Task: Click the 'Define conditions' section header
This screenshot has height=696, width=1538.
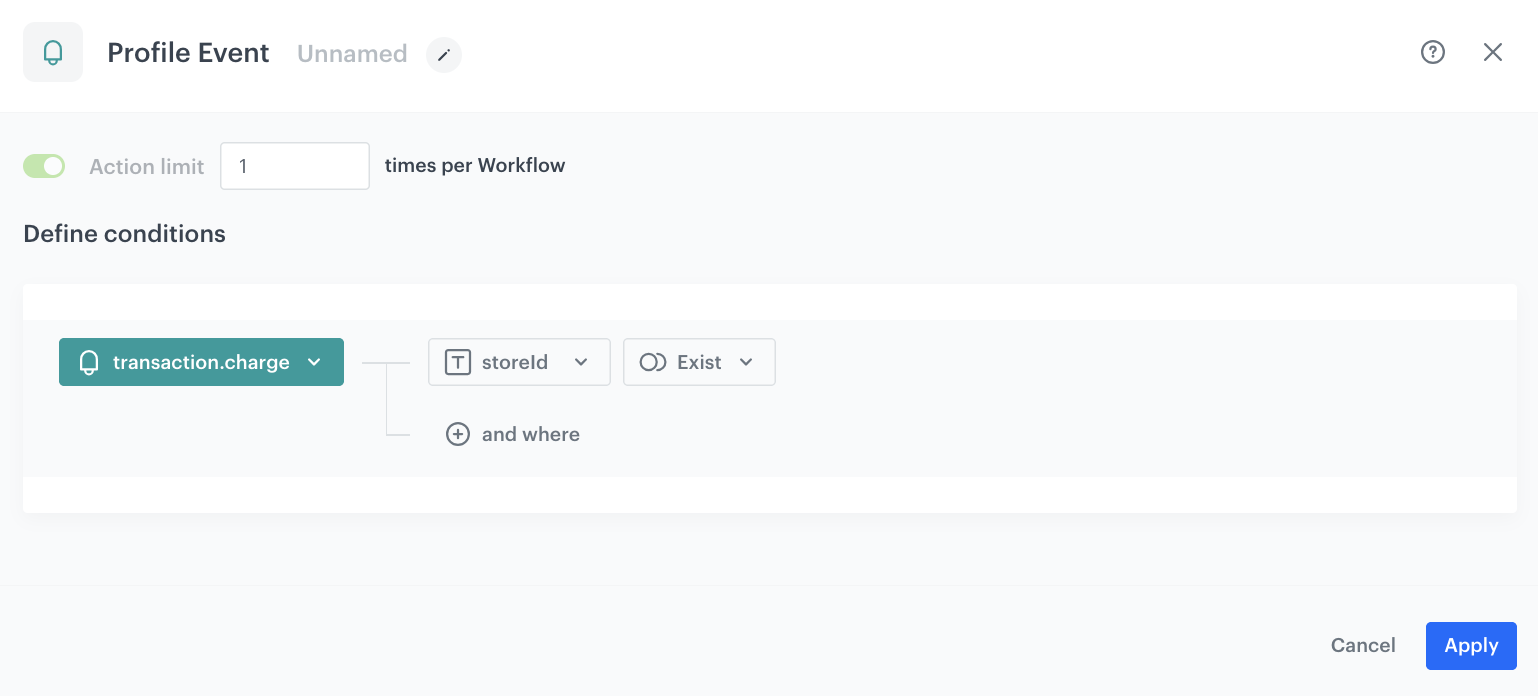Action: [124, 233]
